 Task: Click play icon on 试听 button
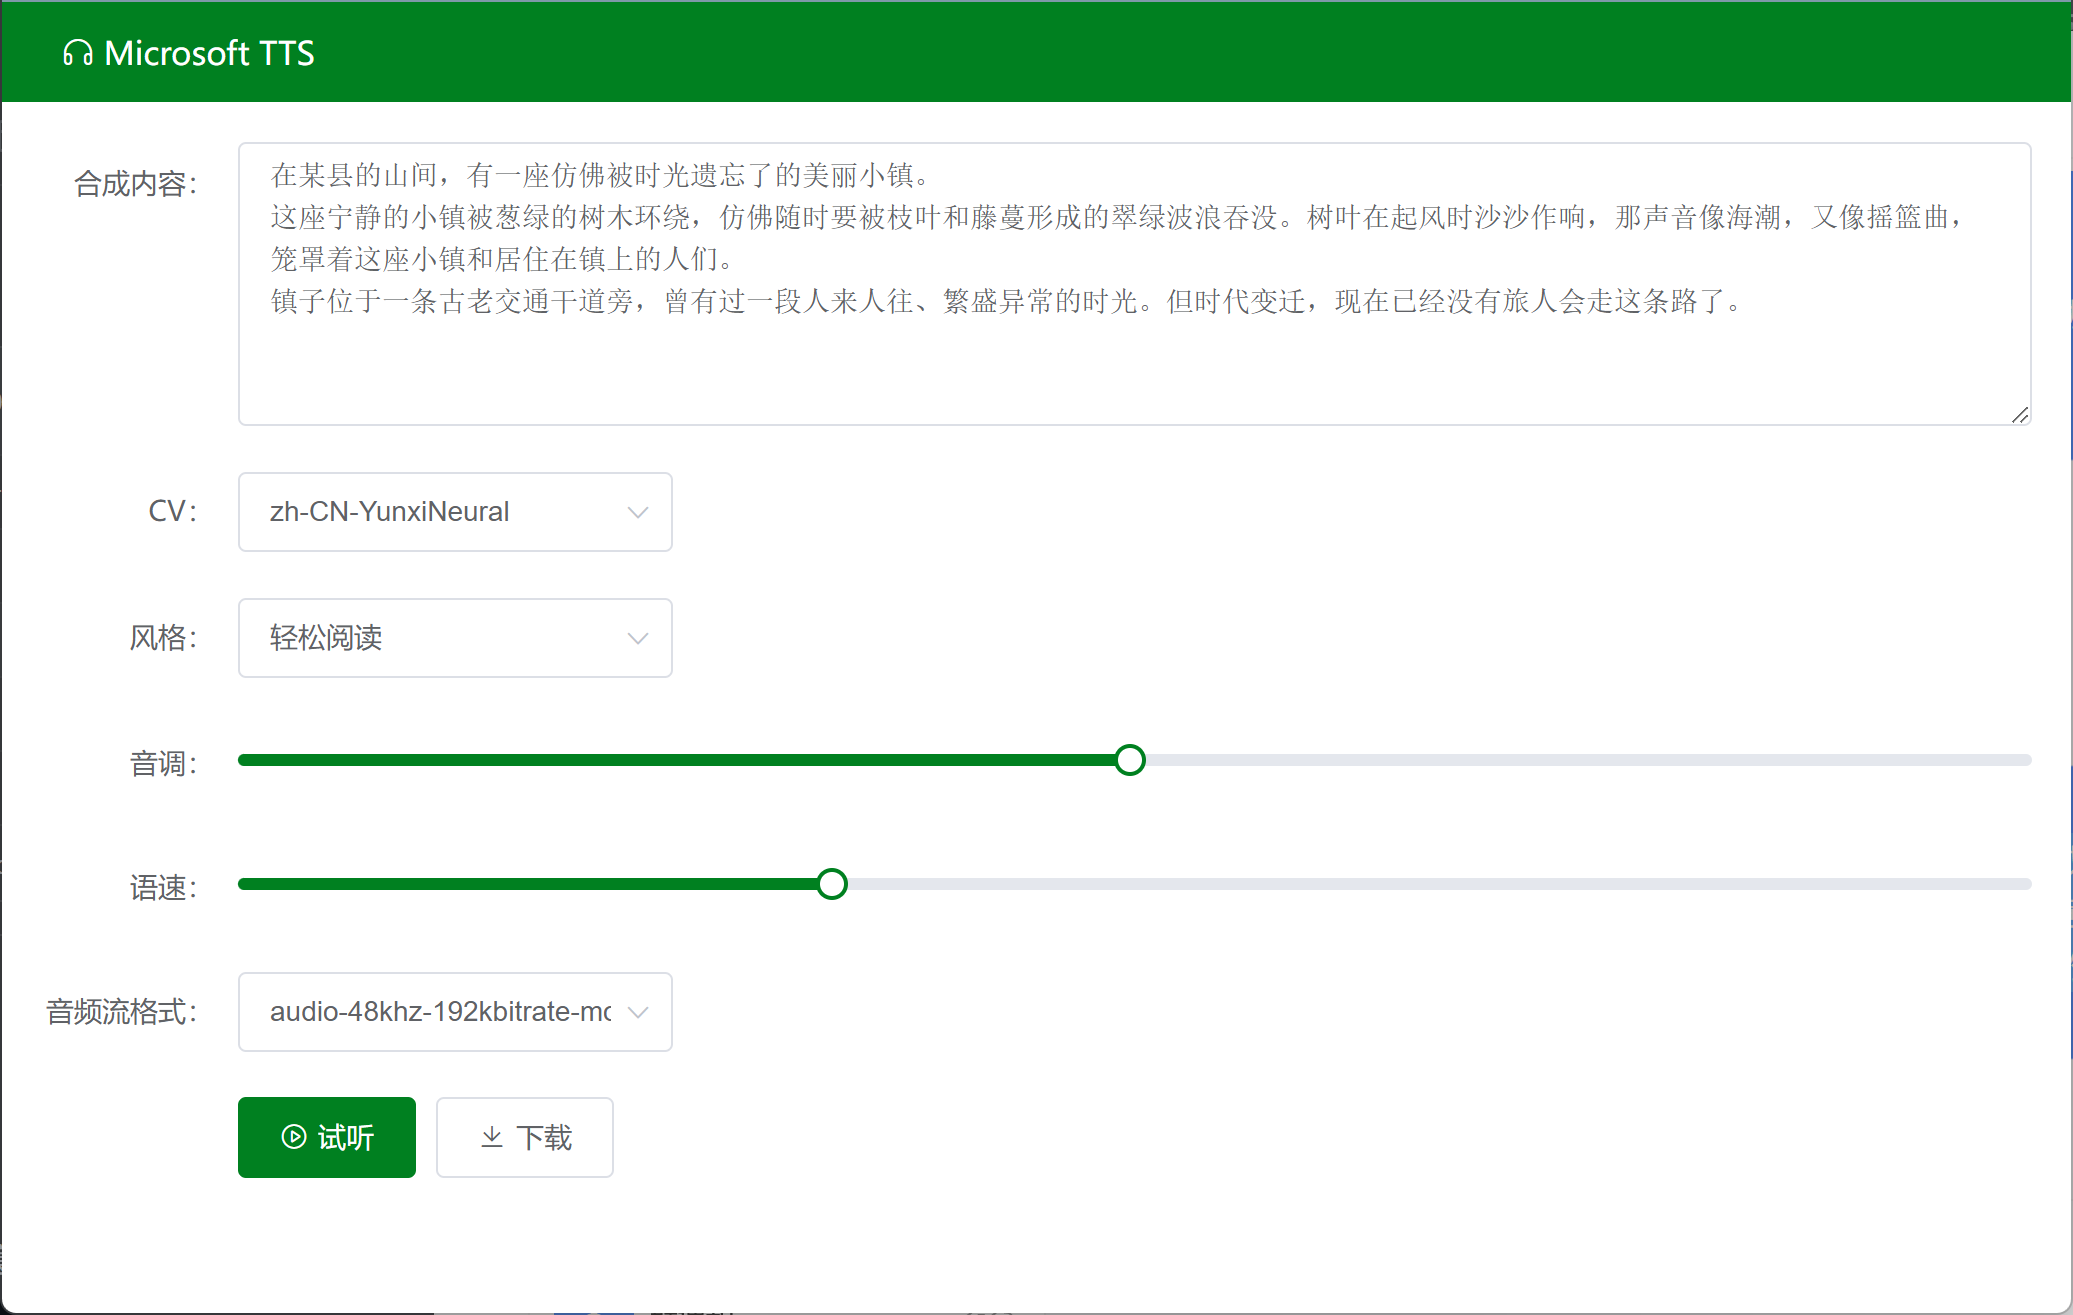[x=293, y=1137]
